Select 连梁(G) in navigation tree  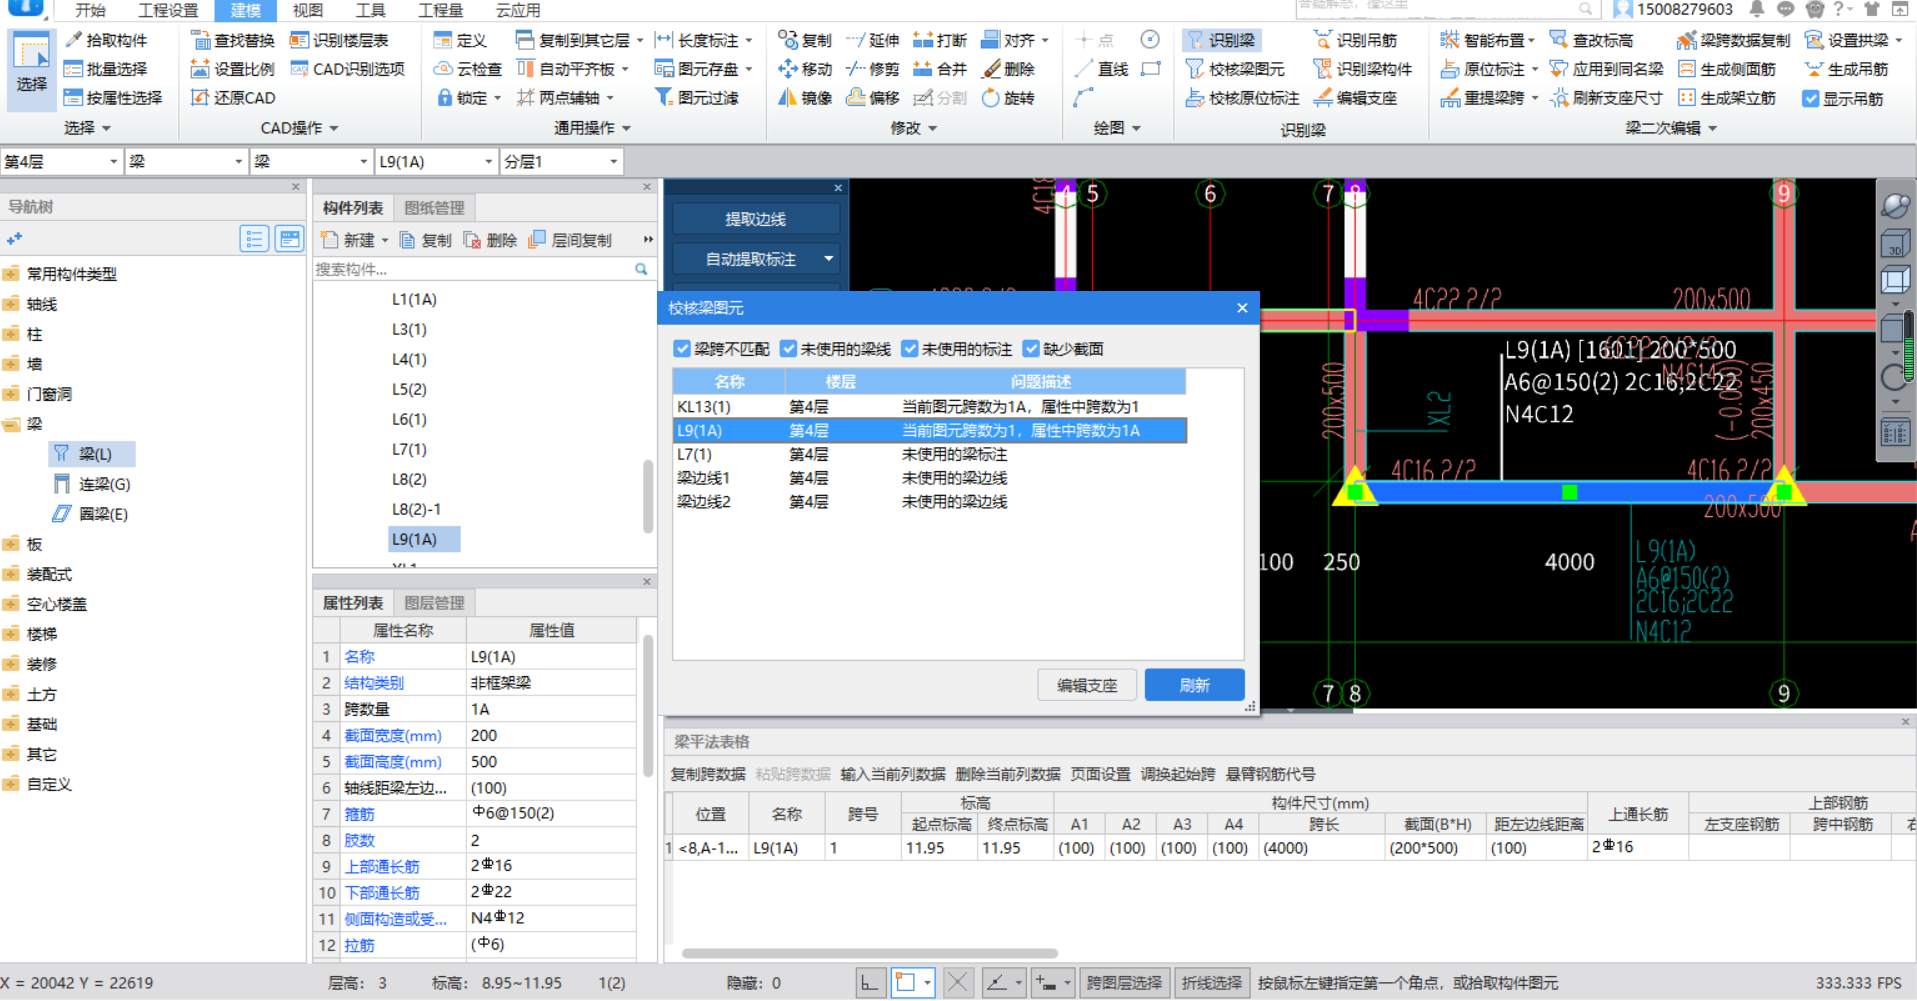coord(93,484)
